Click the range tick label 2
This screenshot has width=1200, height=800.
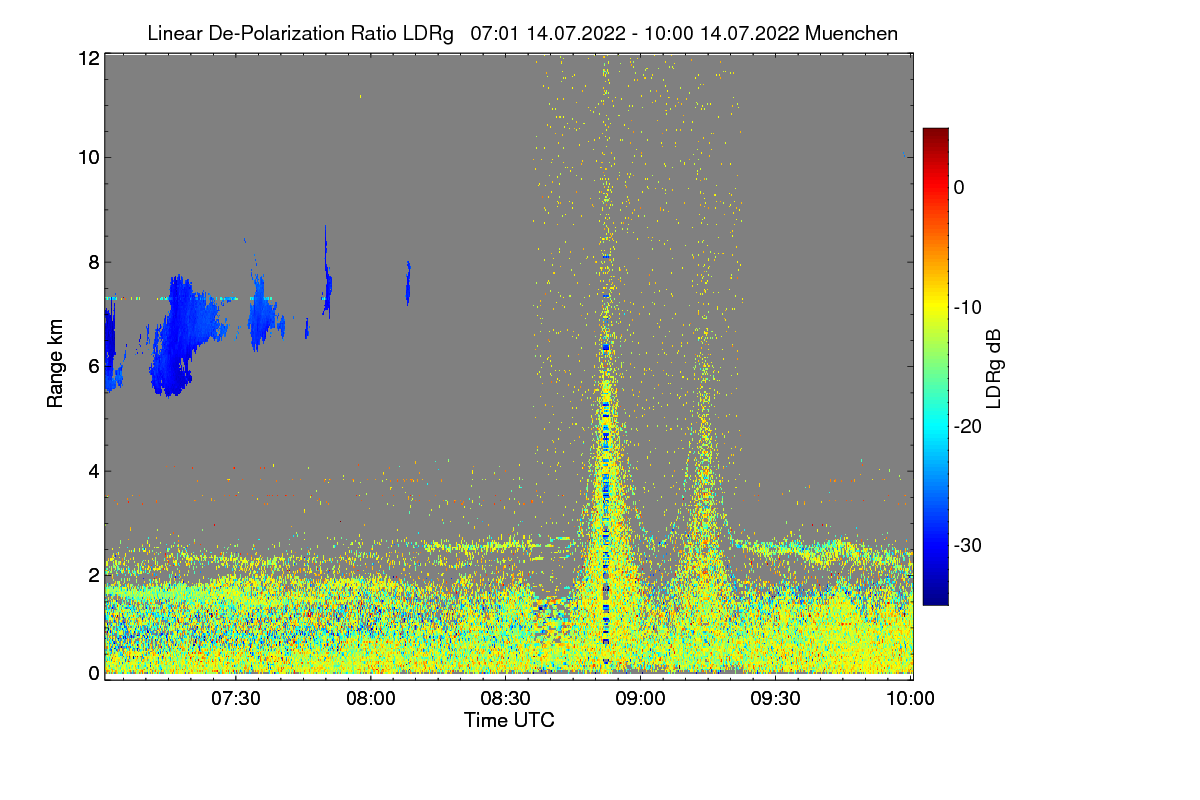pyautogui.click(x=93, y=575)
